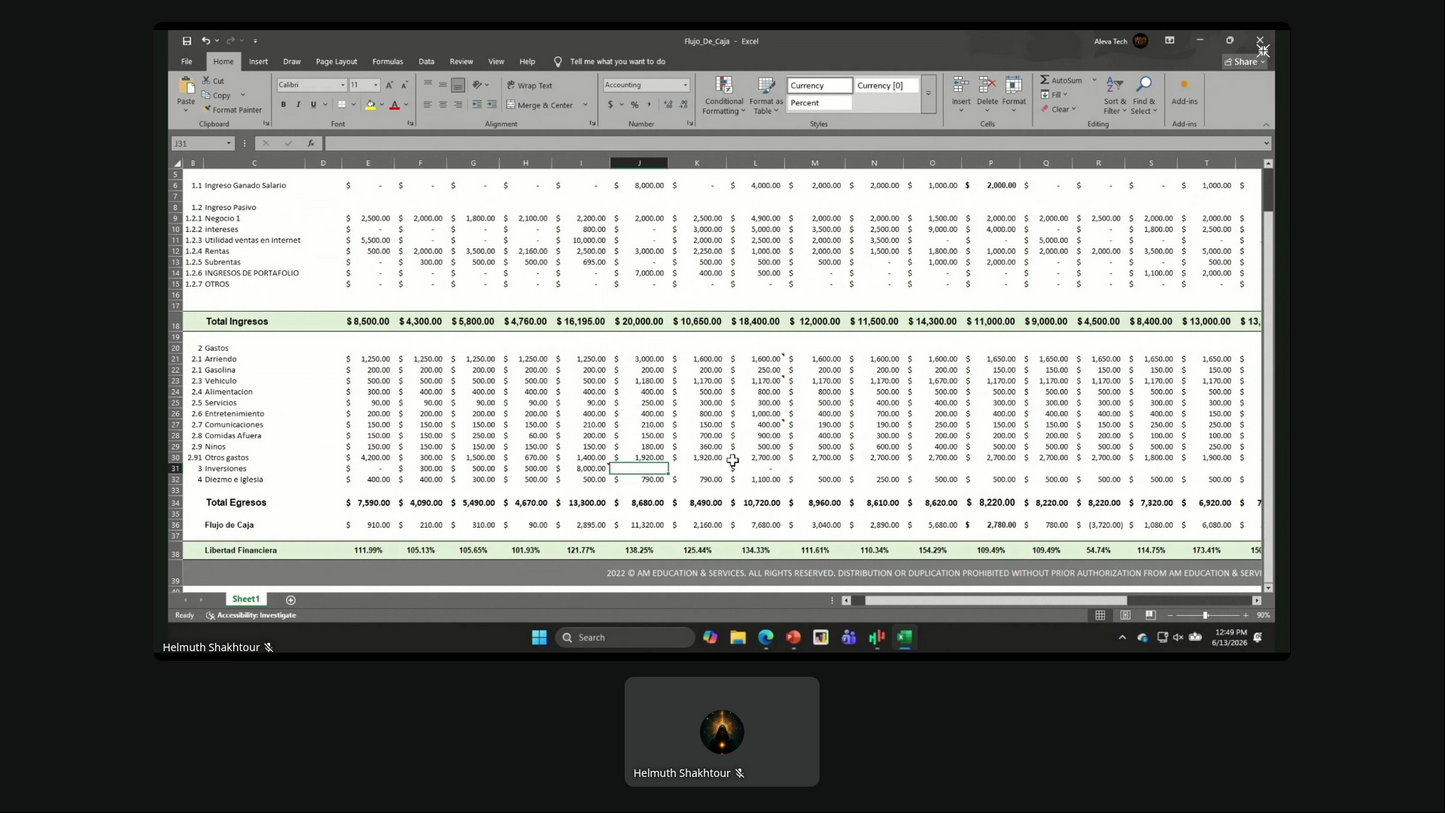Activate the Format Painter brush
Image resolution: width=1445 pixels, height=813 pixels.
[x=232, y=110]
